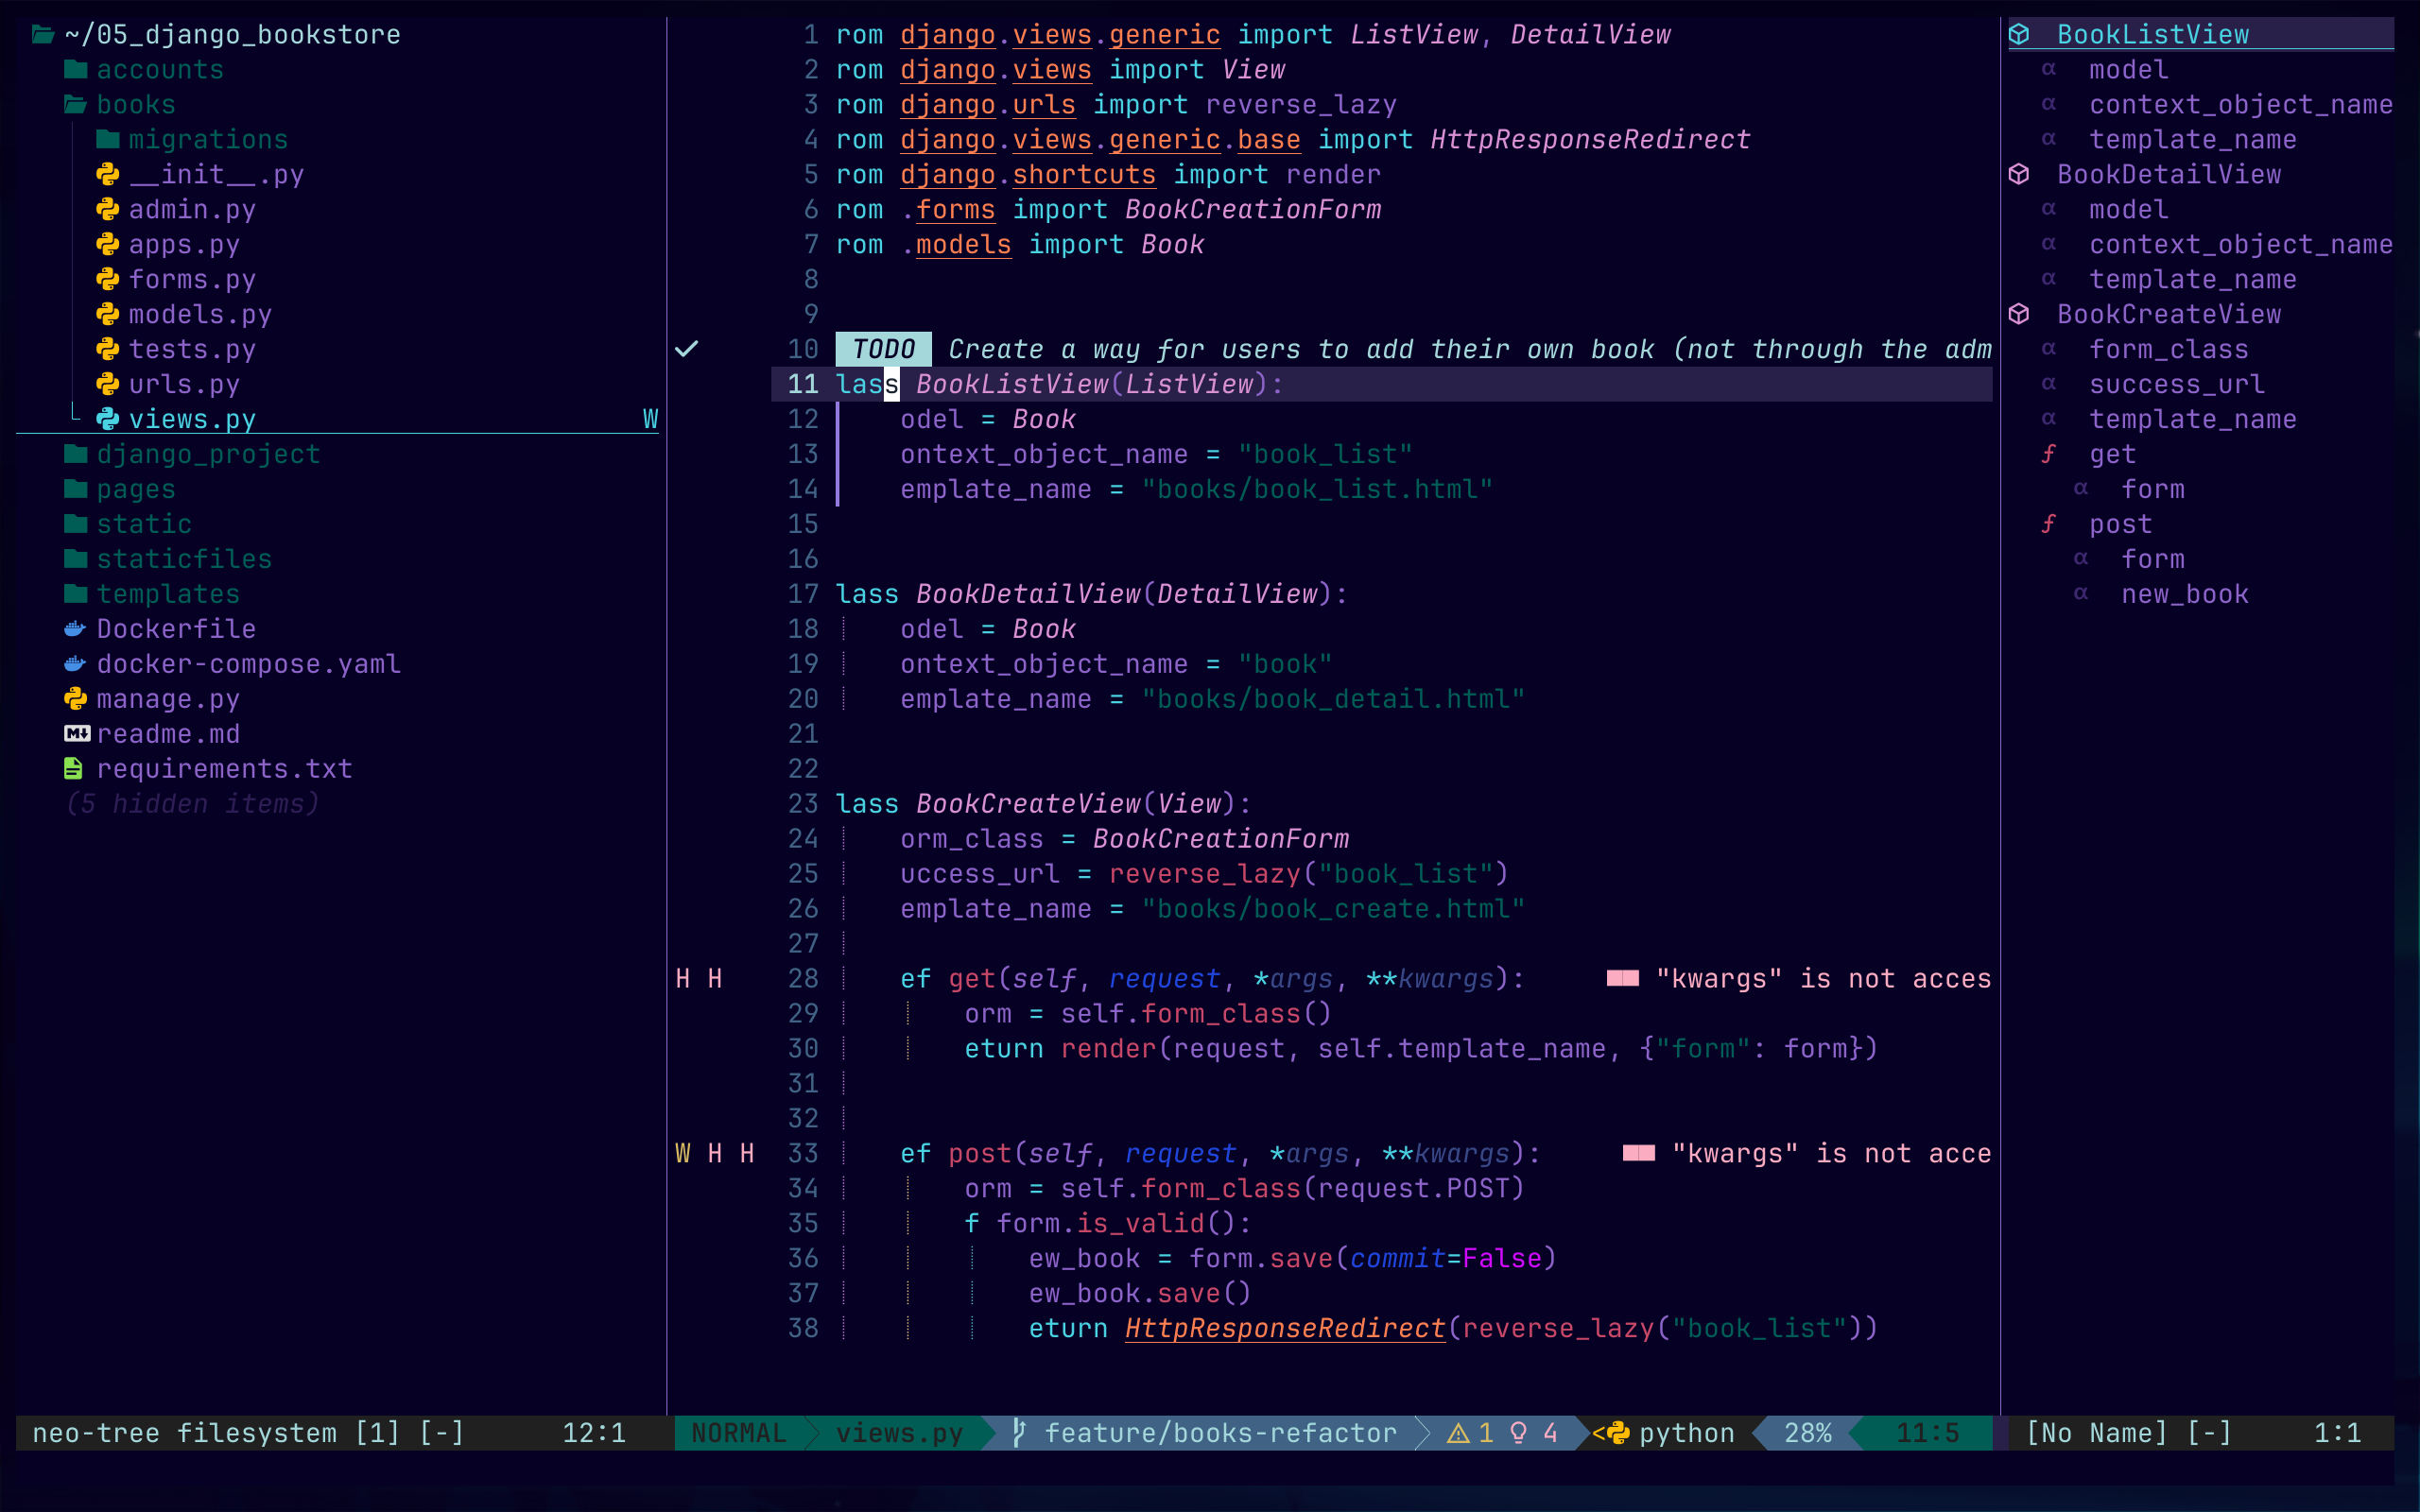Click the Python icon beside apps.py
This screenshot has height=1512, width=2420.
point(108,245)
